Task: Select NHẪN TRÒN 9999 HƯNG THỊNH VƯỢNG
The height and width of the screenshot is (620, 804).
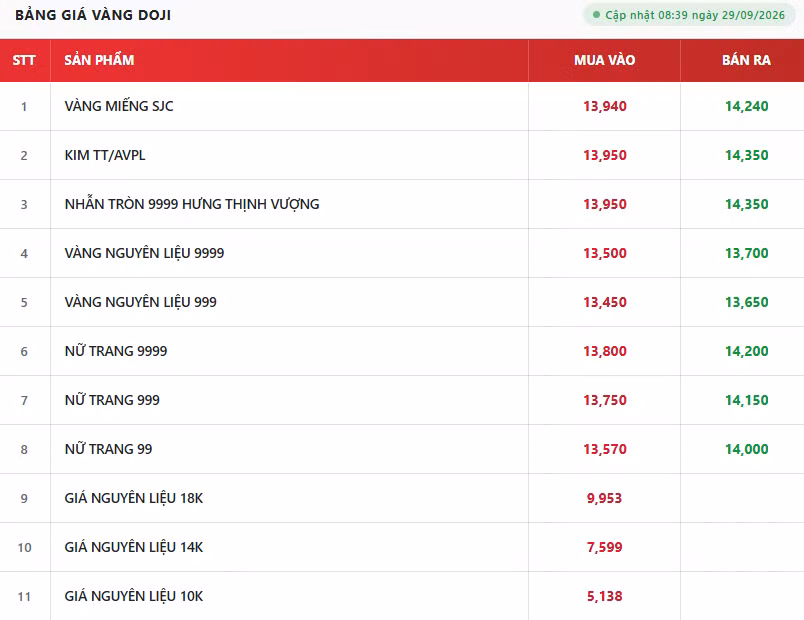Action: [x=192, y=204]
